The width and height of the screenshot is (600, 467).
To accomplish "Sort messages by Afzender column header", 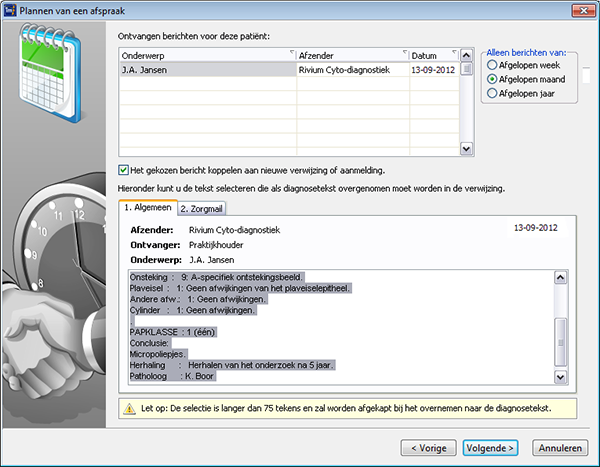I will point(353,56).
